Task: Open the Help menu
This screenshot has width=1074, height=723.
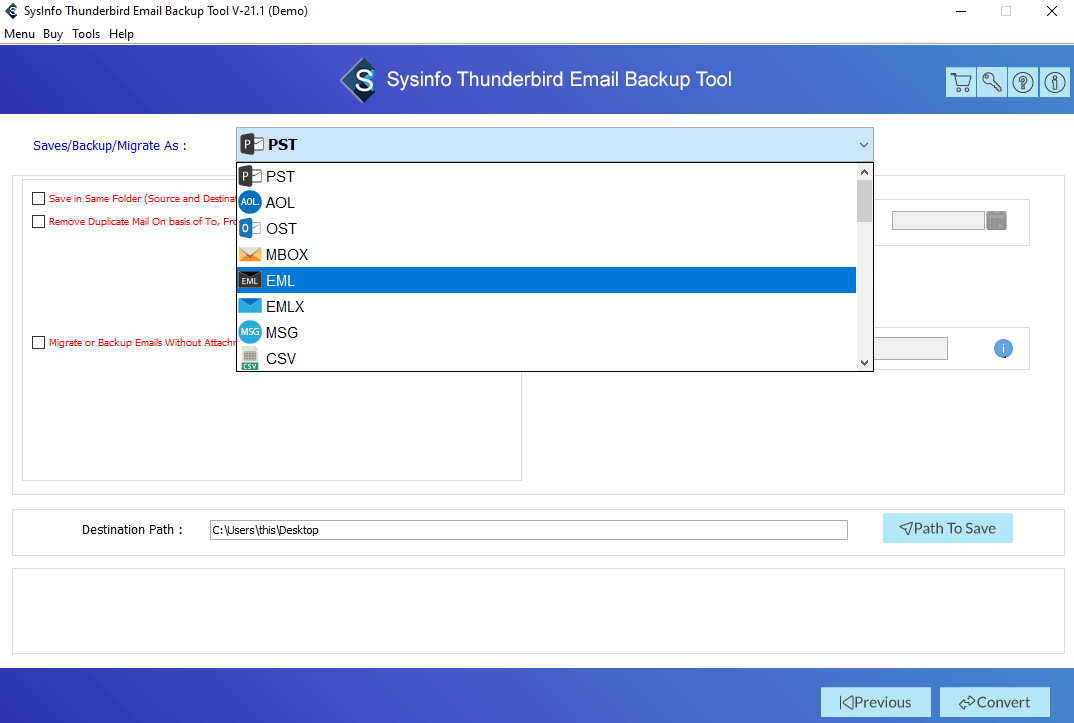Action: [x=121, y=34]
